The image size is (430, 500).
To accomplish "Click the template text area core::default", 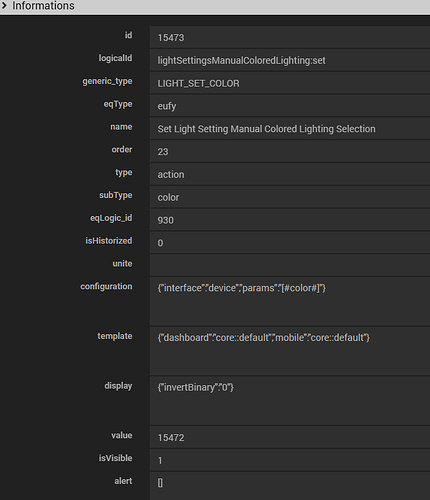I will click(x=290, y=351).
